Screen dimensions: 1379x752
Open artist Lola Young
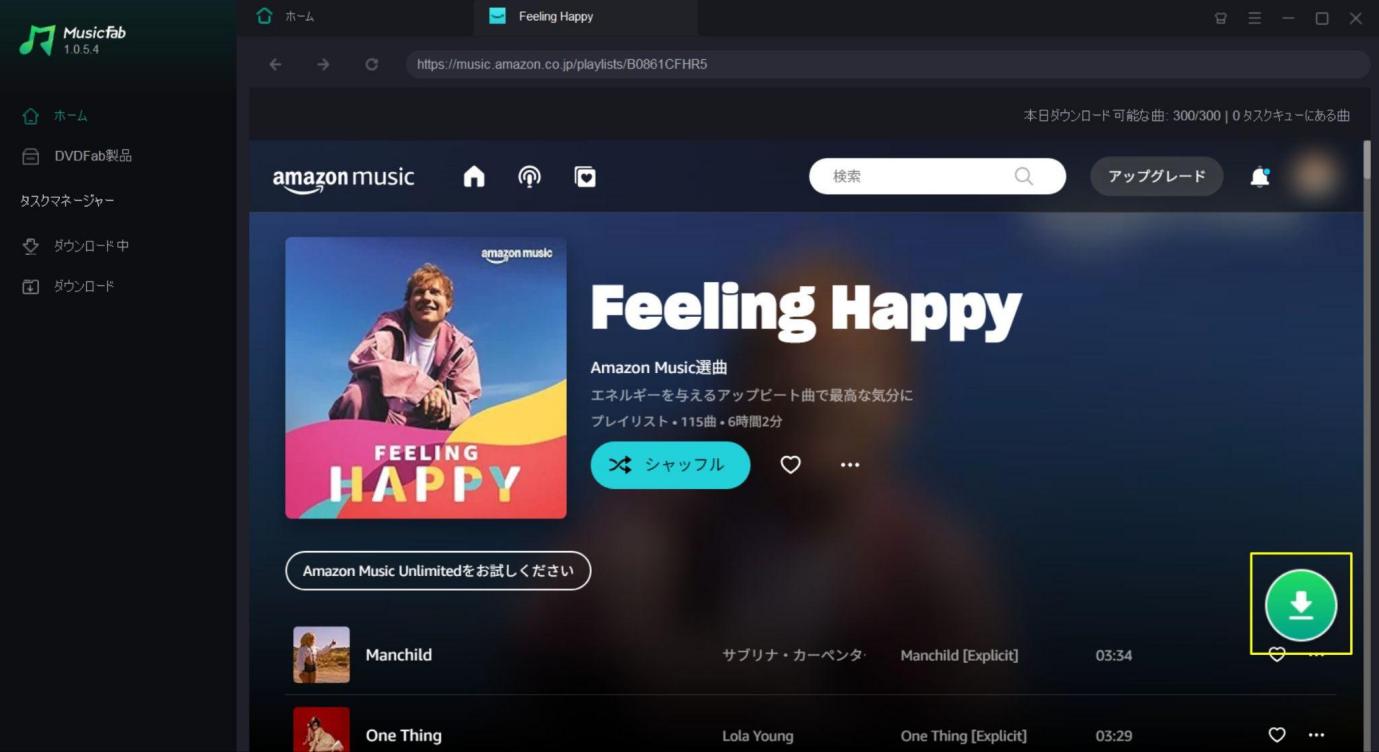(x=758, y=736)
